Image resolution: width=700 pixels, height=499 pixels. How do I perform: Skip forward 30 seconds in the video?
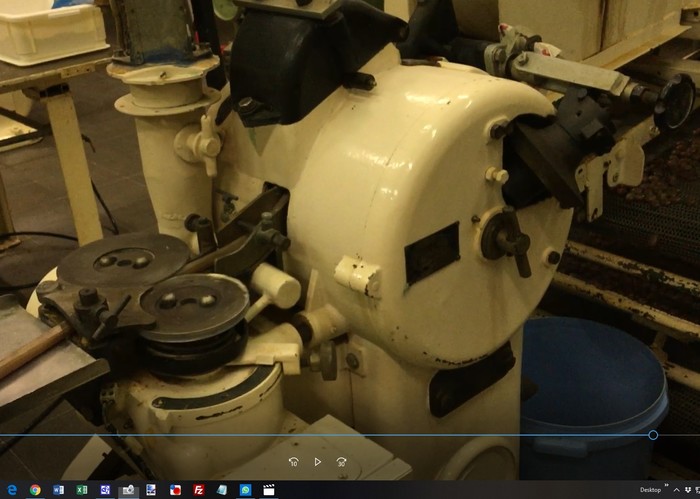point(342,462)
